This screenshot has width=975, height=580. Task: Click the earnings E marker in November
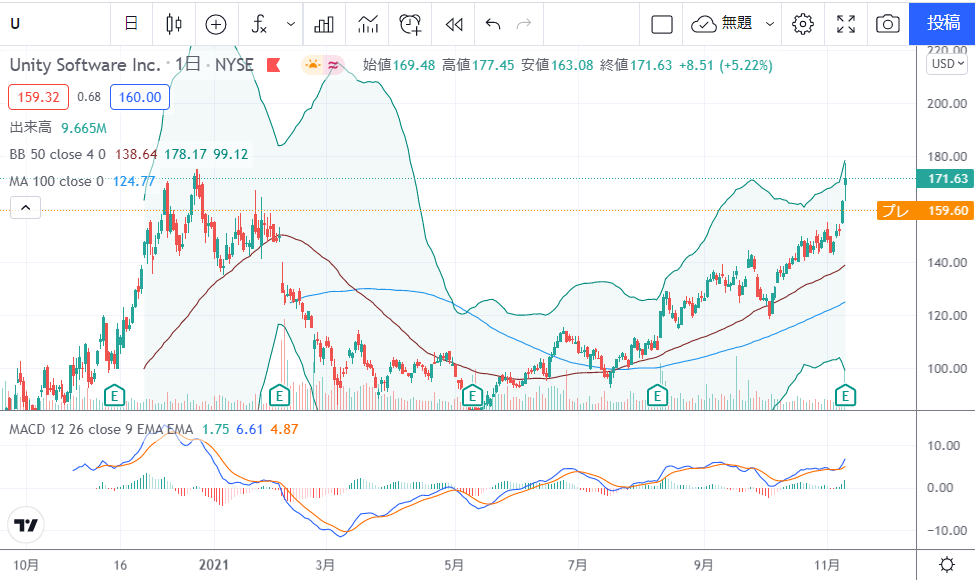click(x=845, y=395)
